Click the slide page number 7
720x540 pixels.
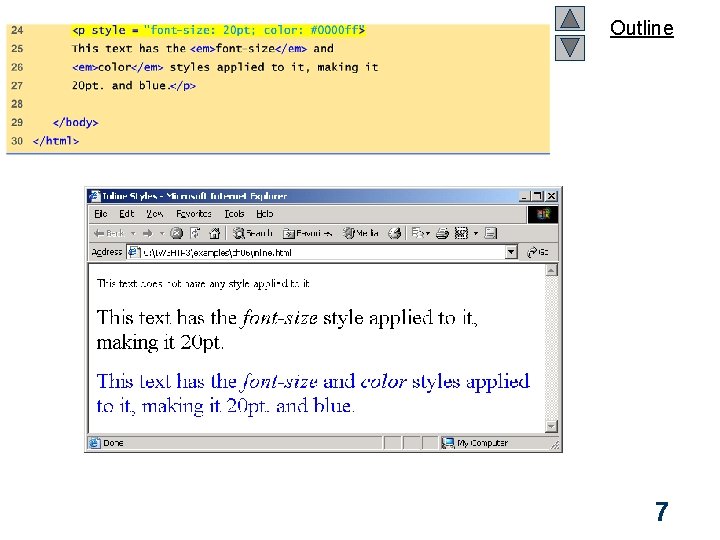(x=661, y=512)
